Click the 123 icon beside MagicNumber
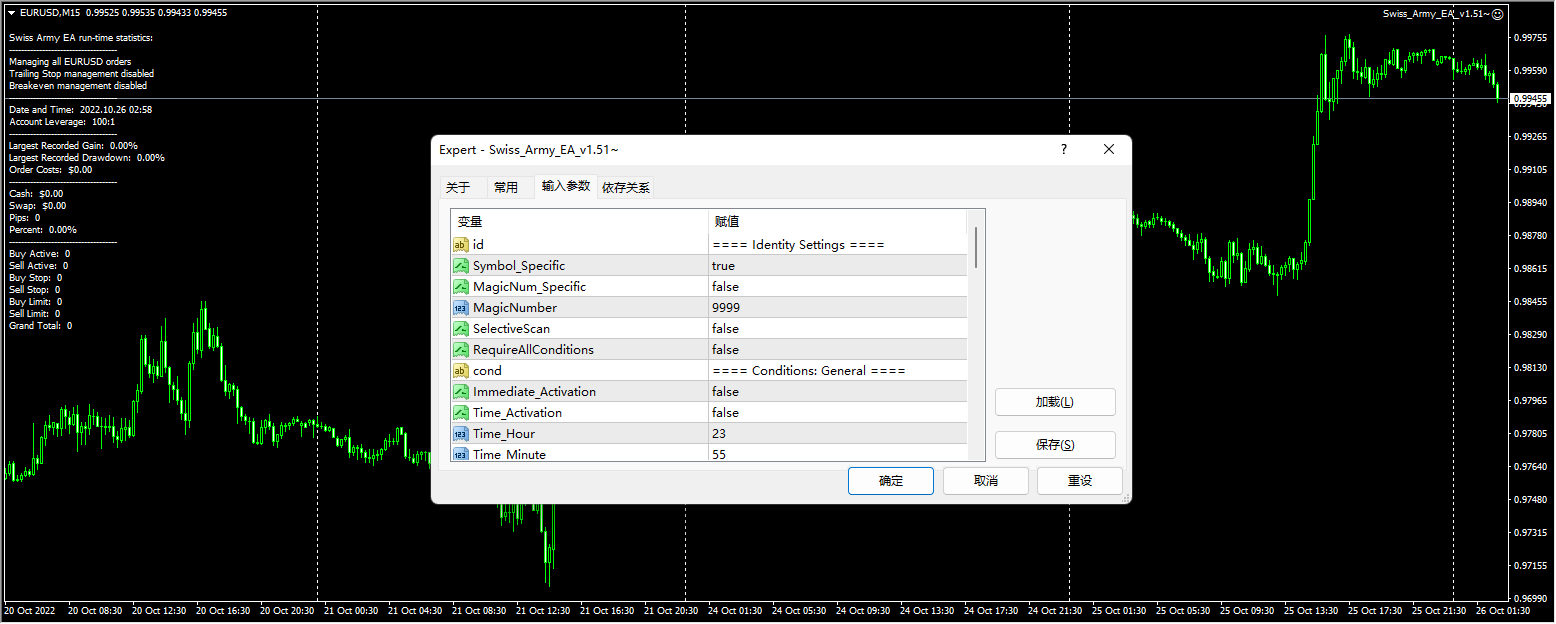The width and height of the screenshot is (1556, 624). coord(462,307)
